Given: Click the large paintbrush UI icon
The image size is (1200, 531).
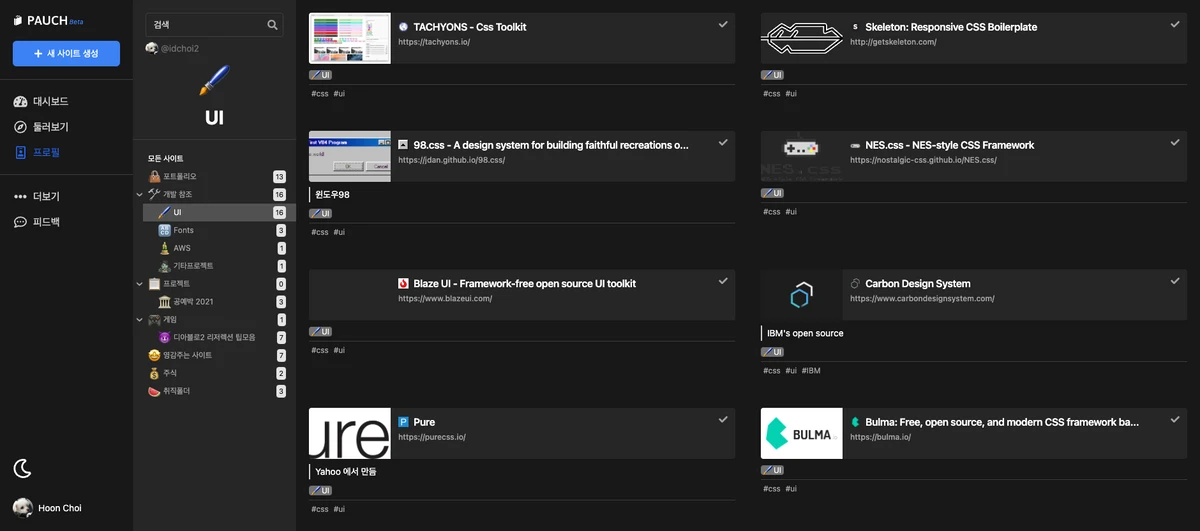Looking at the screenshot, I should pyautogui.click(x=214, y=80).
